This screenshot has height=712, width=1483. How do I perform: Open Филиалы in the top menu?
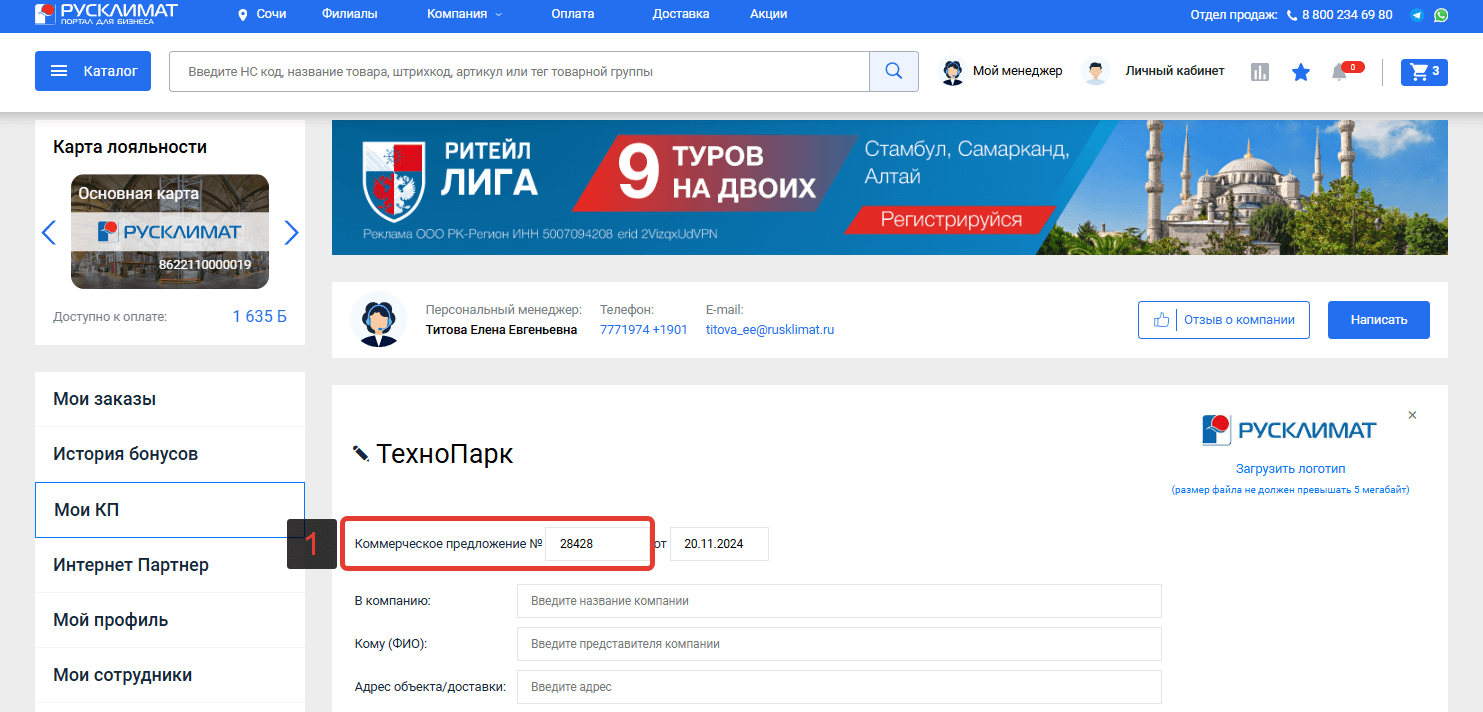(350, 14)
